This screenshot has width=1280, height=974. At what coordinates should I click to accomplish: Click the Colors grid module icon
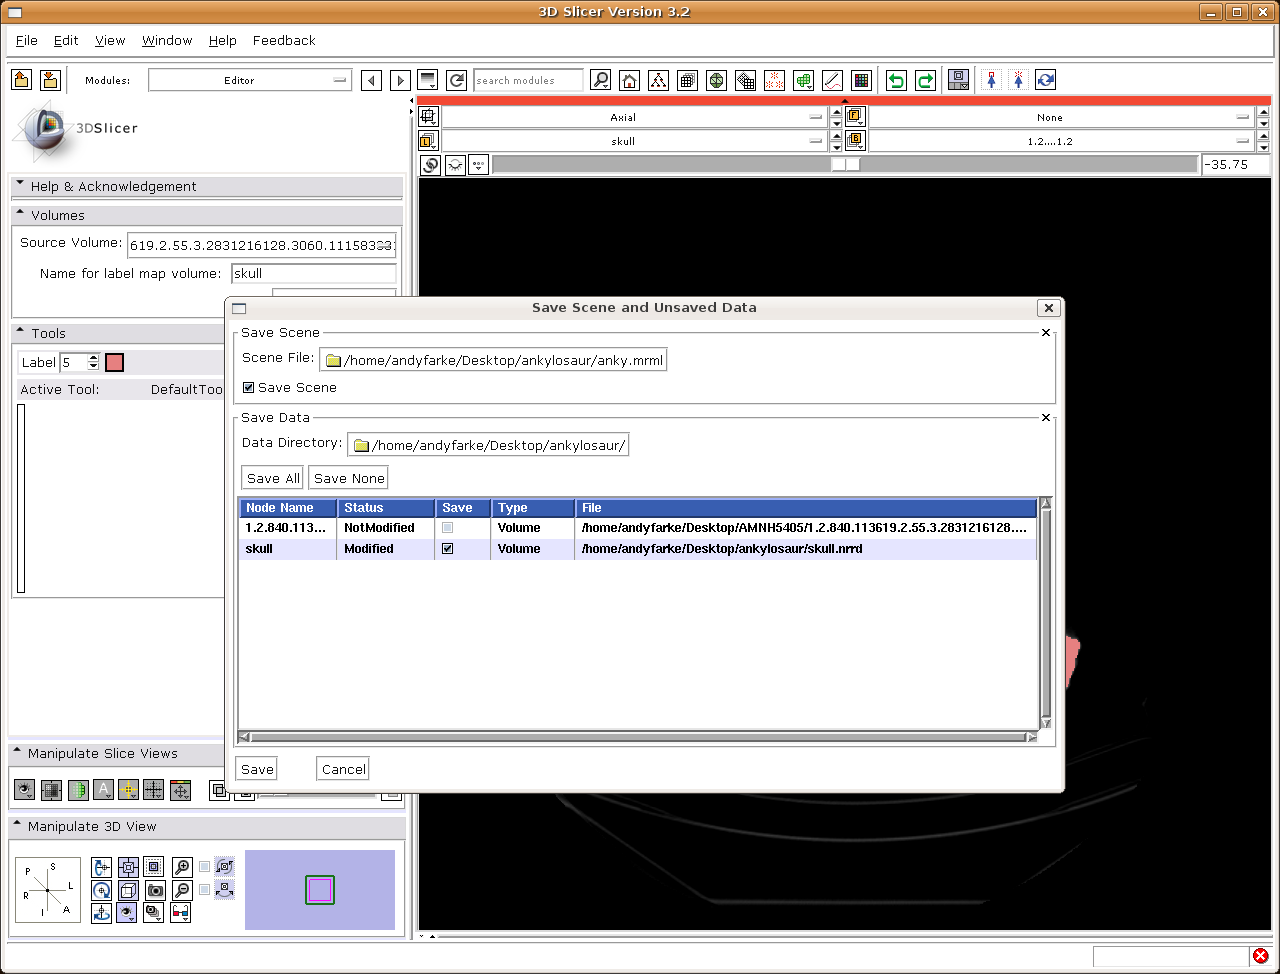coord(862,80)
